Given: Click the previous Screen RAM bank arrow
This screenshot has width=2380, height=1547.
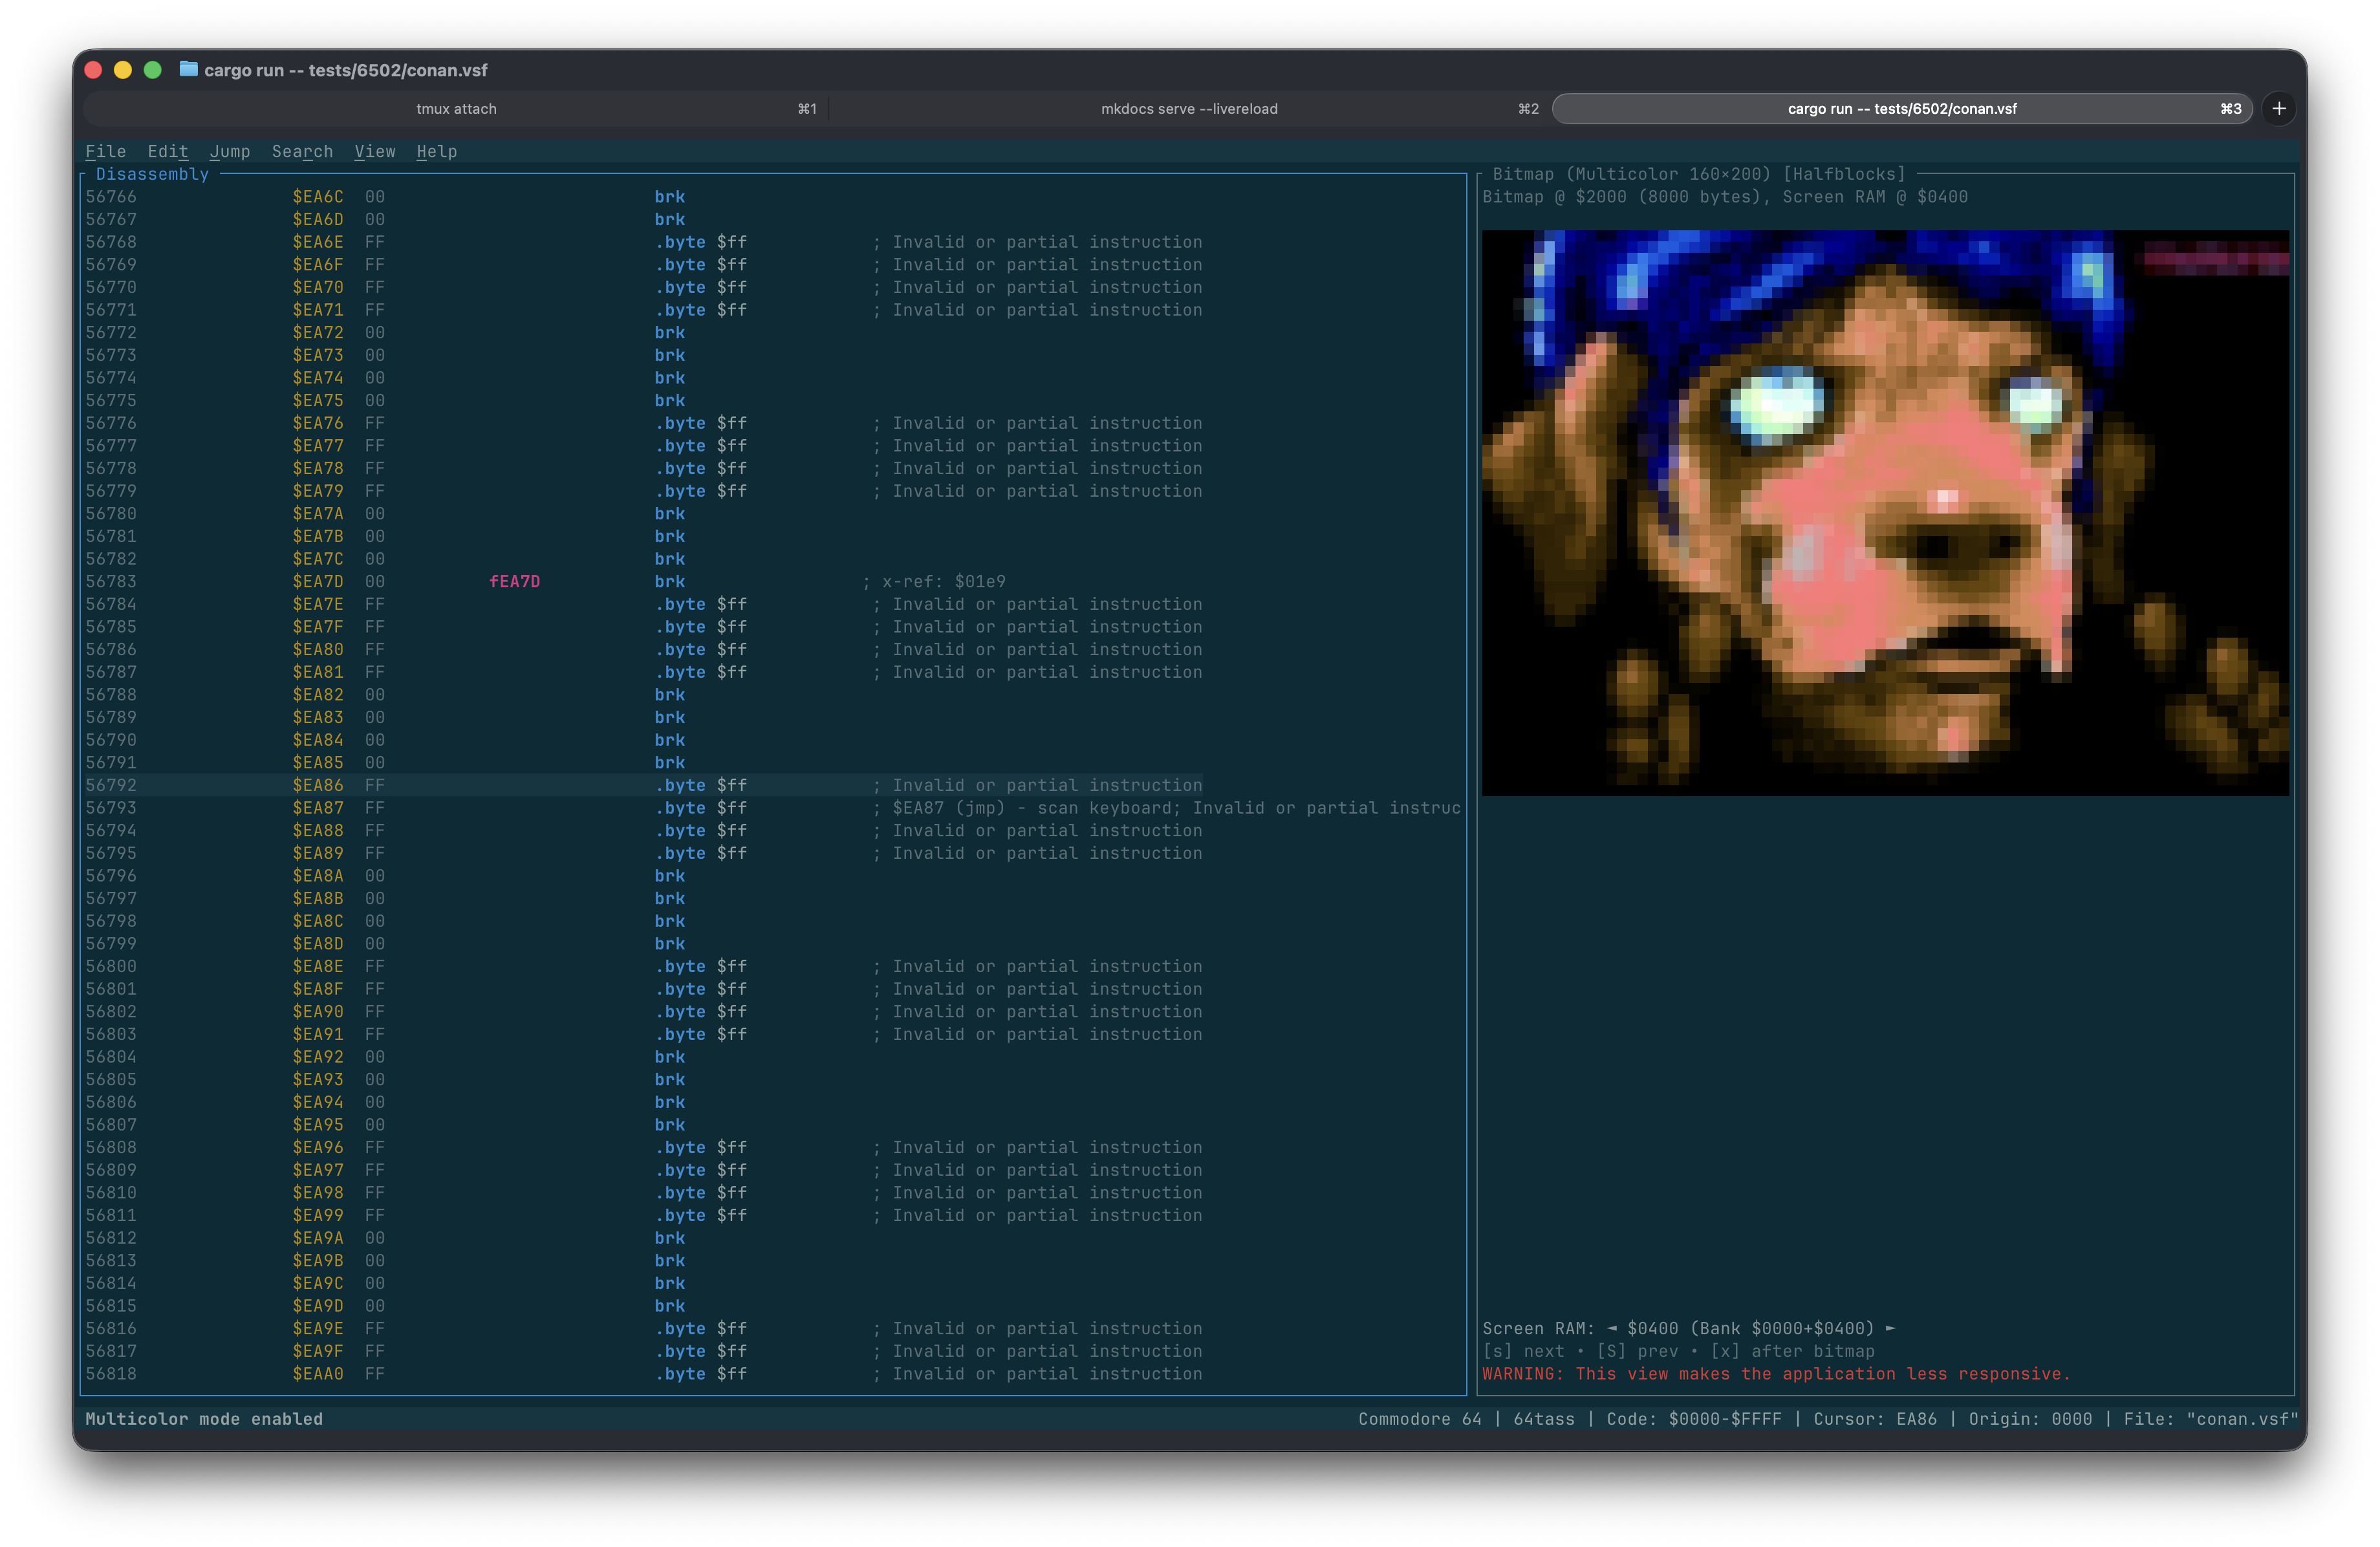Looking at the screenshot, I should tap(1614, 1328).
